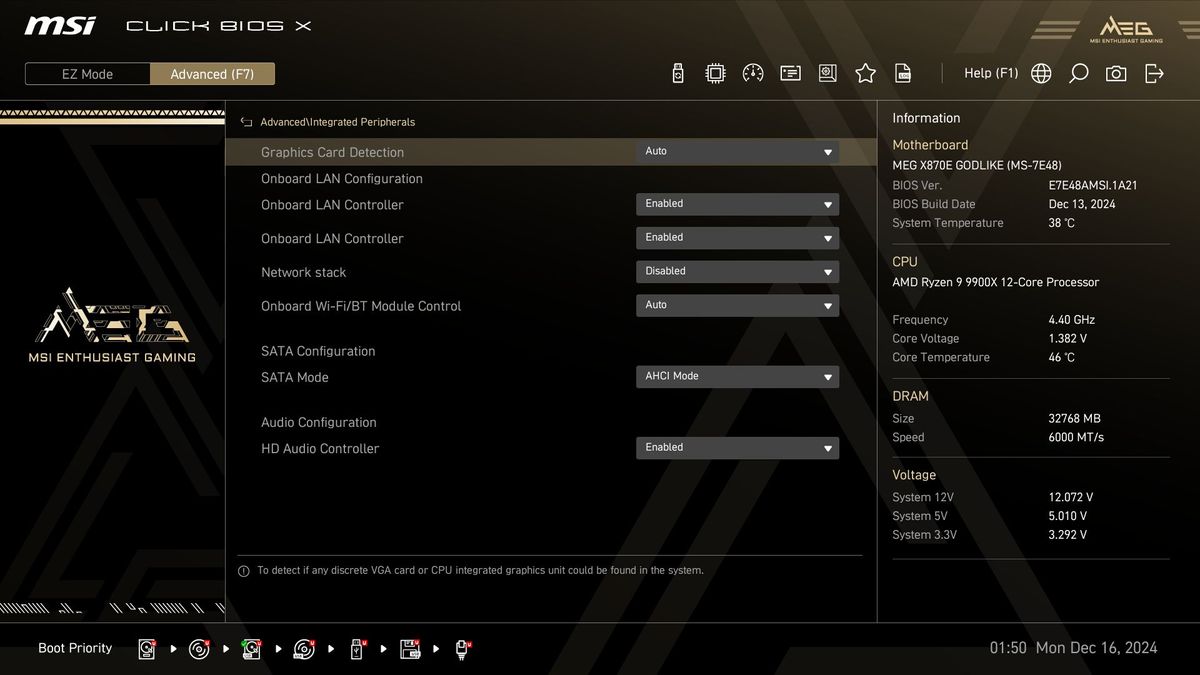Viewport: 1200px width, 675px height.
Task: Open the lower Onboard LAN Controller dropdown
Action: pos(737,238)
